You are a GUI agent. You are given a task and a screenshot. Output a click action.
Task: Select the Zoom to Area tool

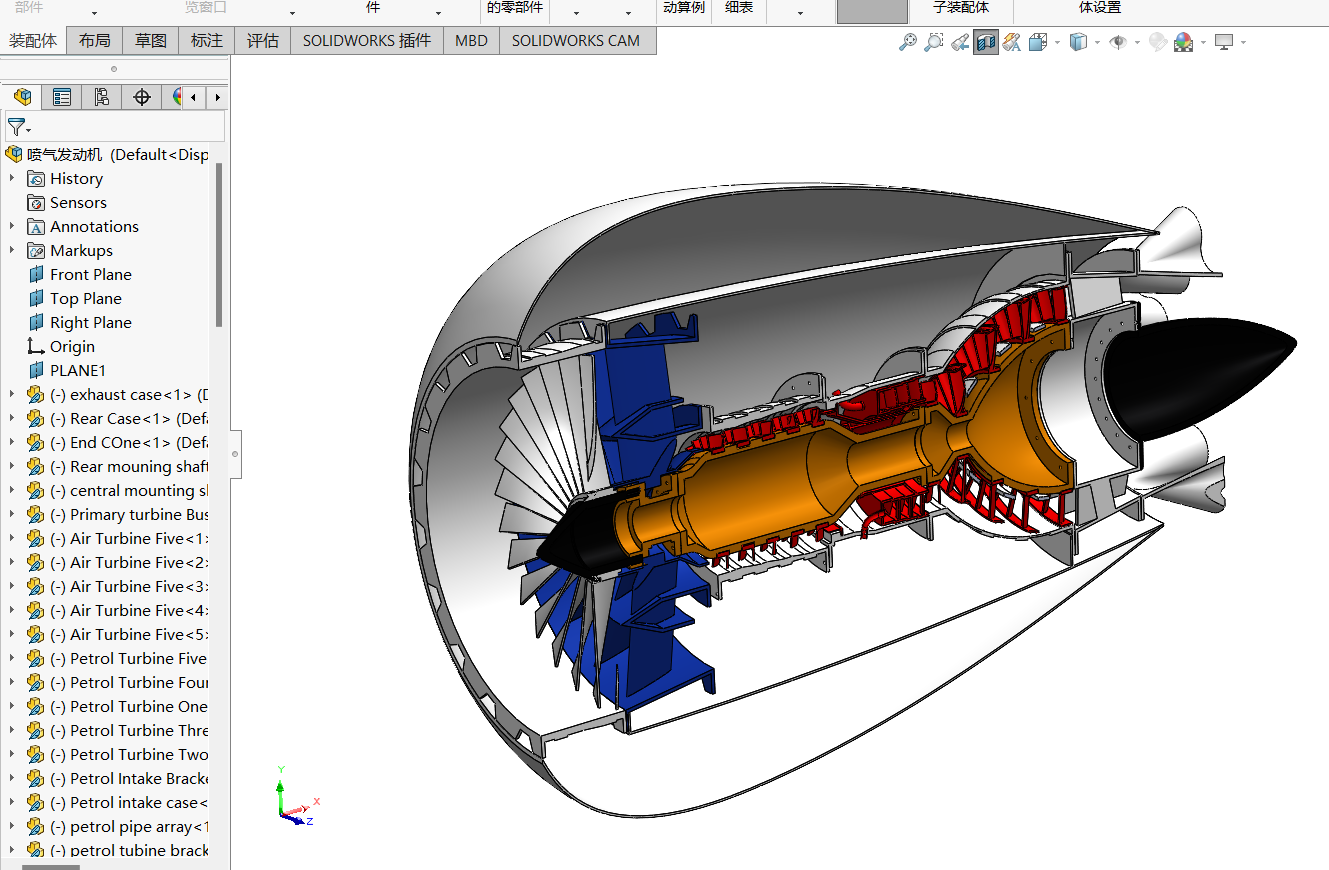pyautogui.click(x=934, y=42)
